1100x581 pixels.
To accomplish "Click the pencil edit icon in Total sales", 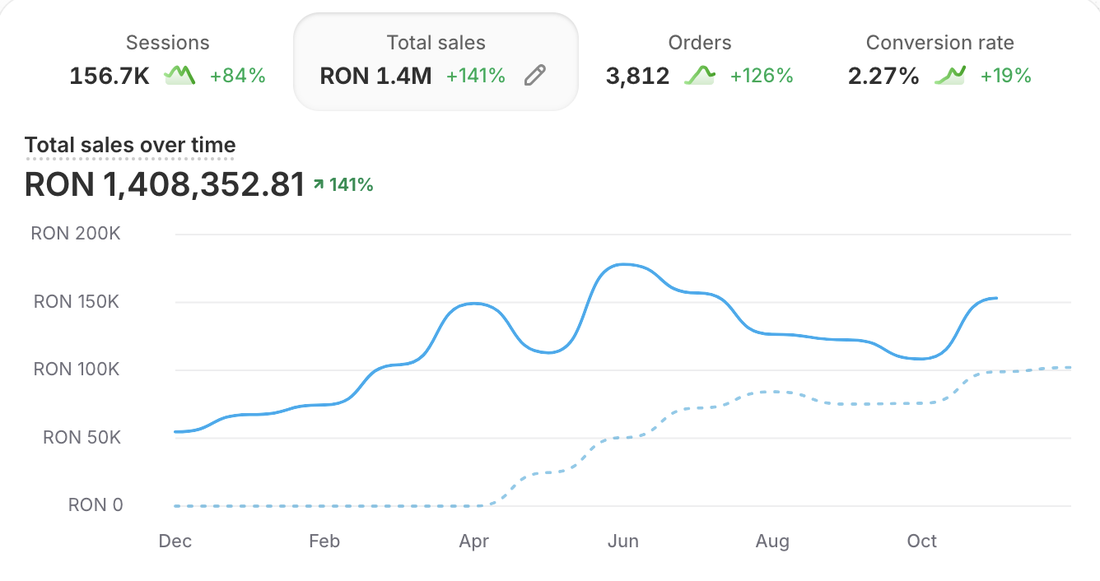I will coord(535,75).
